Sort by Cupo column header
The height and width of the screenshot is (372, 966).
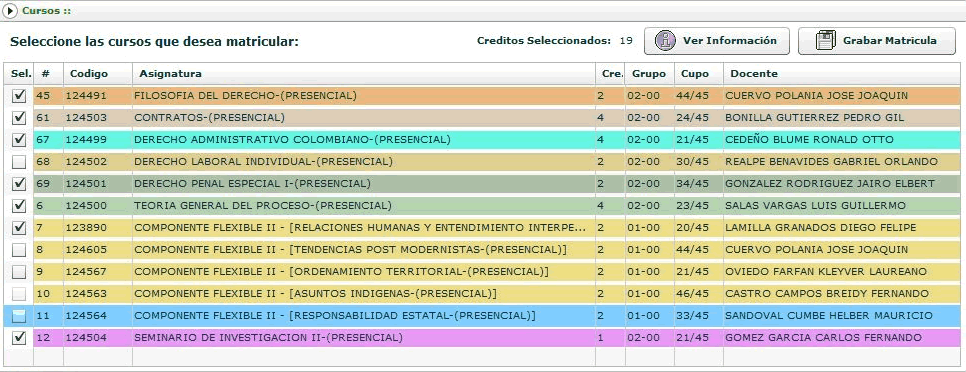[x=699, y=73]
